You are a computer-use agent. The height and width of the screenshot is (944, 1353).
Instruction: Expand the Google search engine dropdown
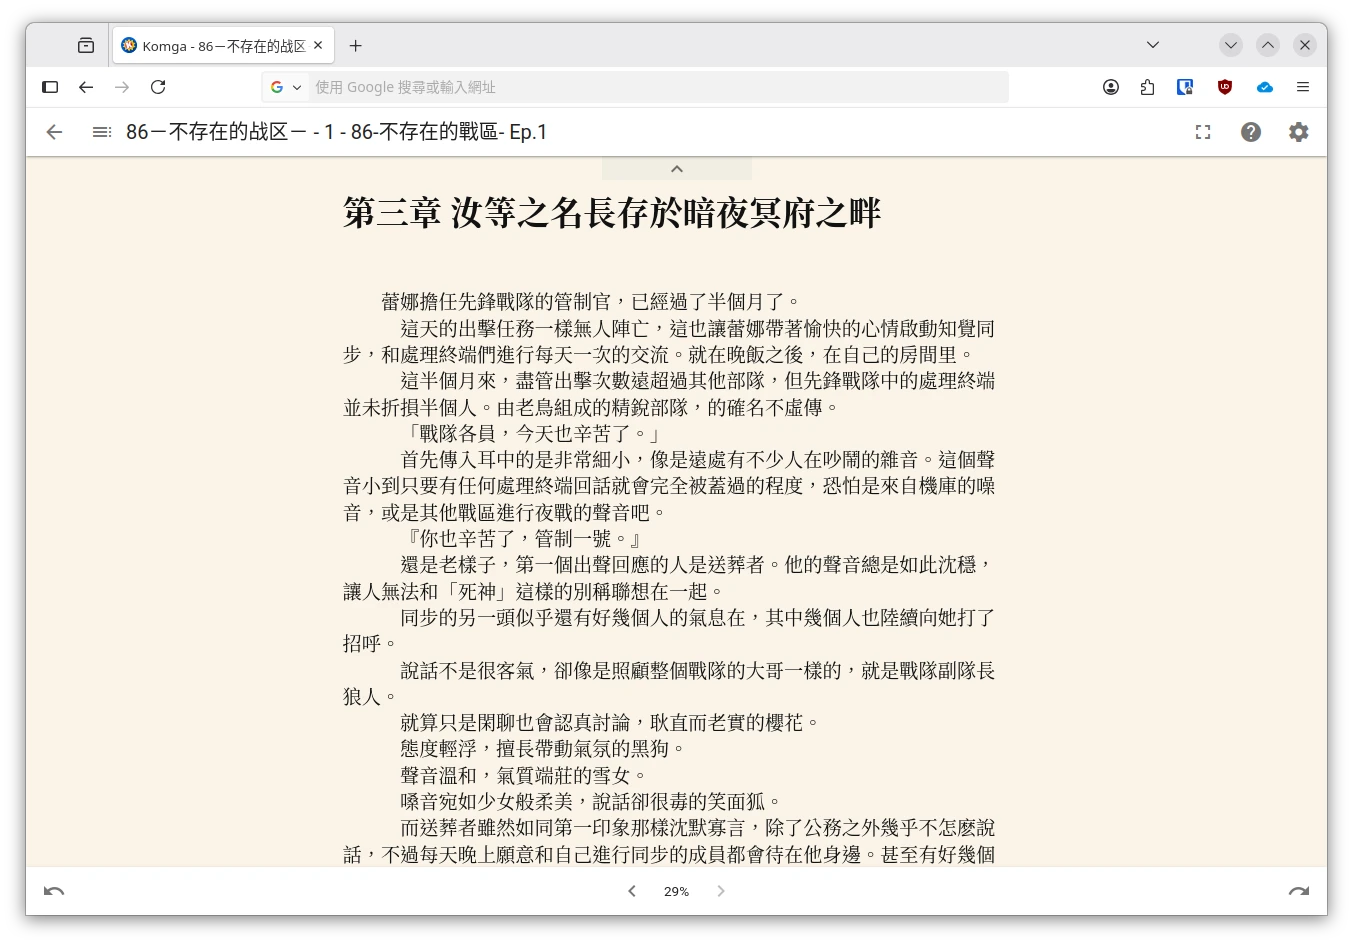[286, 87]
